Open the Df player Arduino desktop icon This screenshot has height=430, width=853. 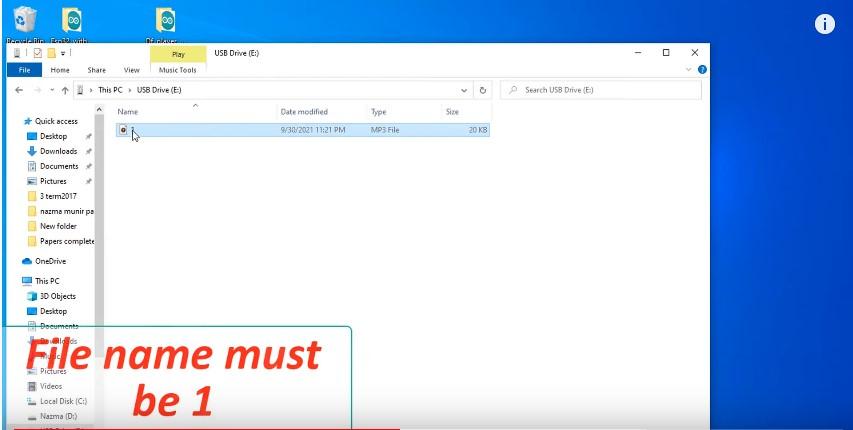[165, 24]
